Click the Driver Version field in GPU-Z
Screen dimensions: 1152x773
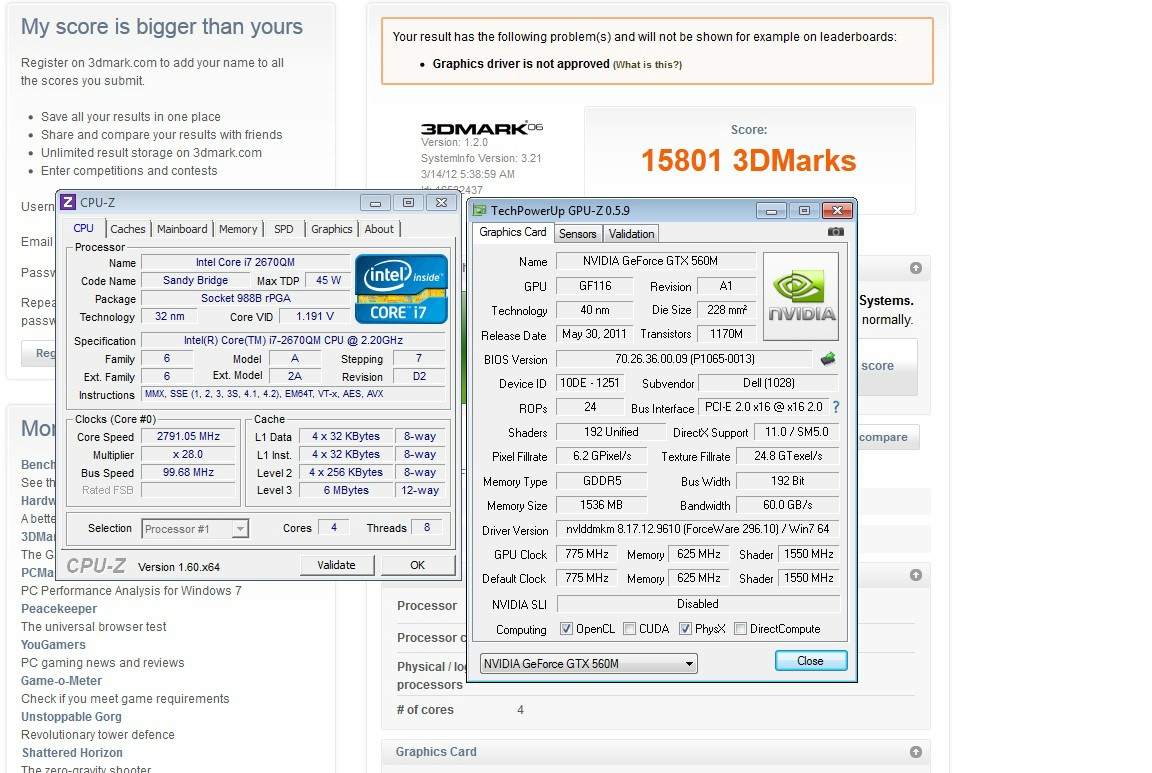tap(698, 529)
